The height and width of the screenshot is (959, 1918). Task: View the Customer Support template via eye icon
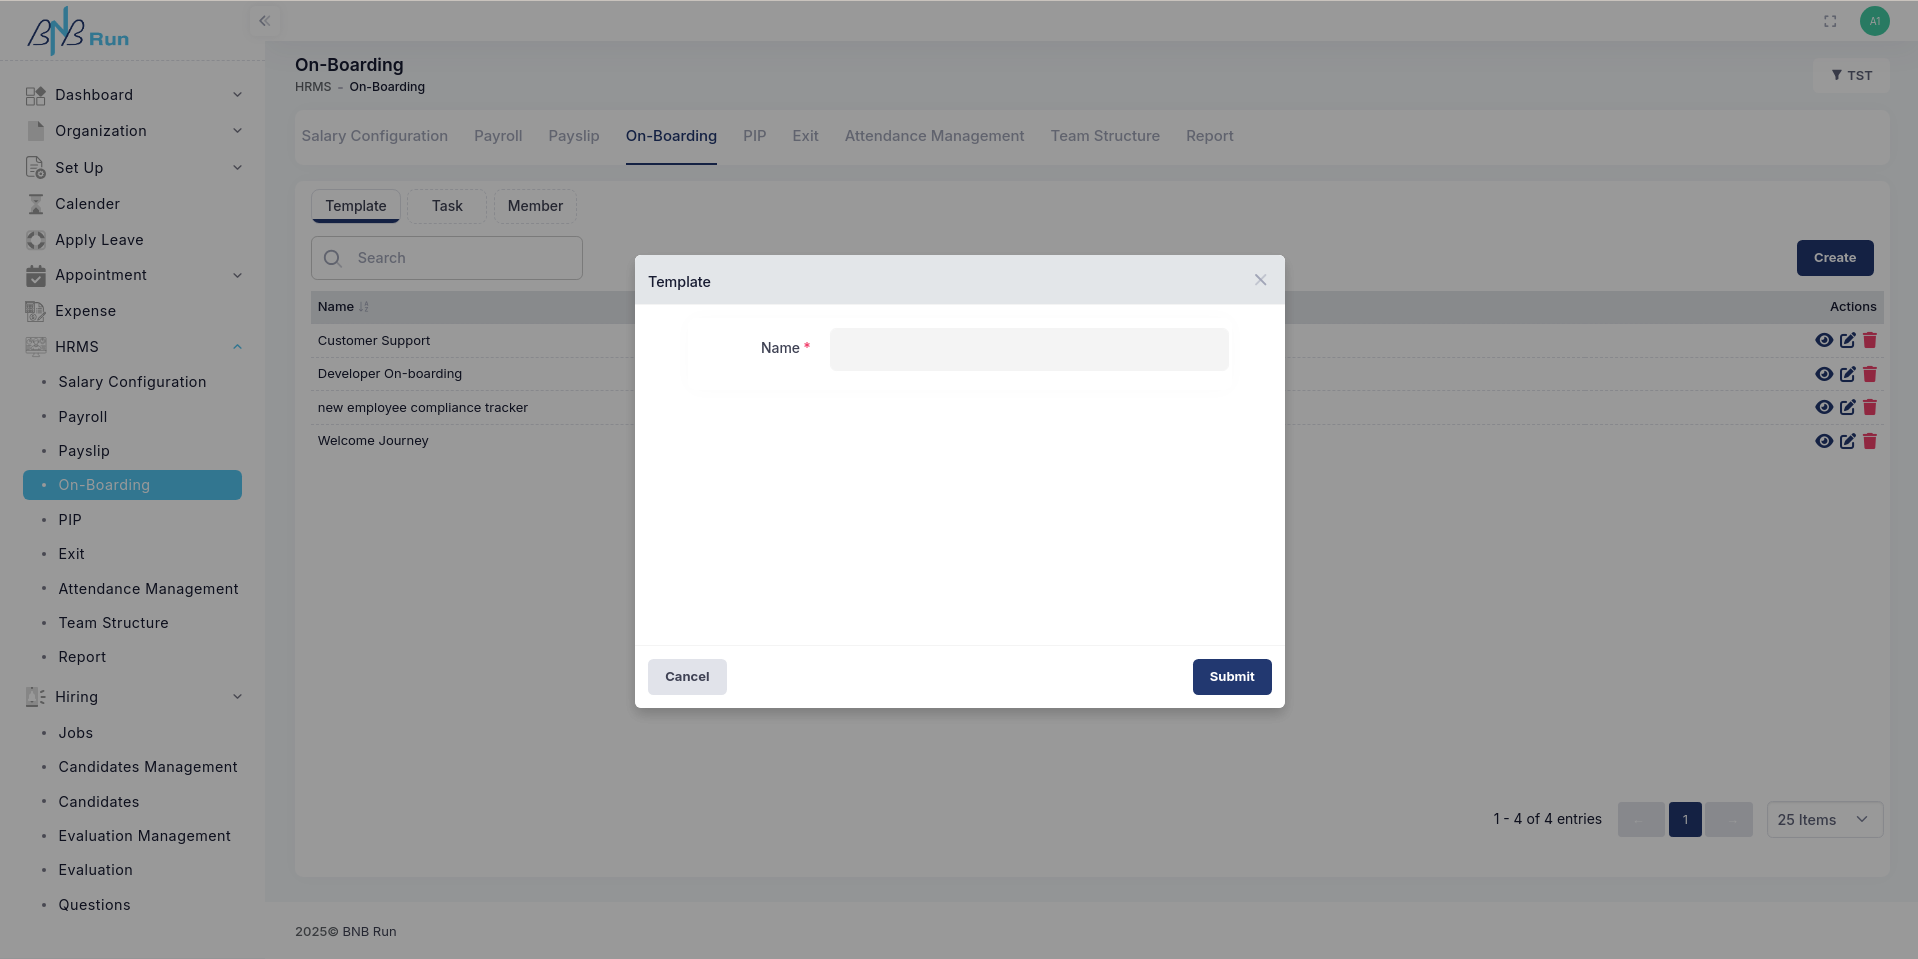[x=1824, y=341]
